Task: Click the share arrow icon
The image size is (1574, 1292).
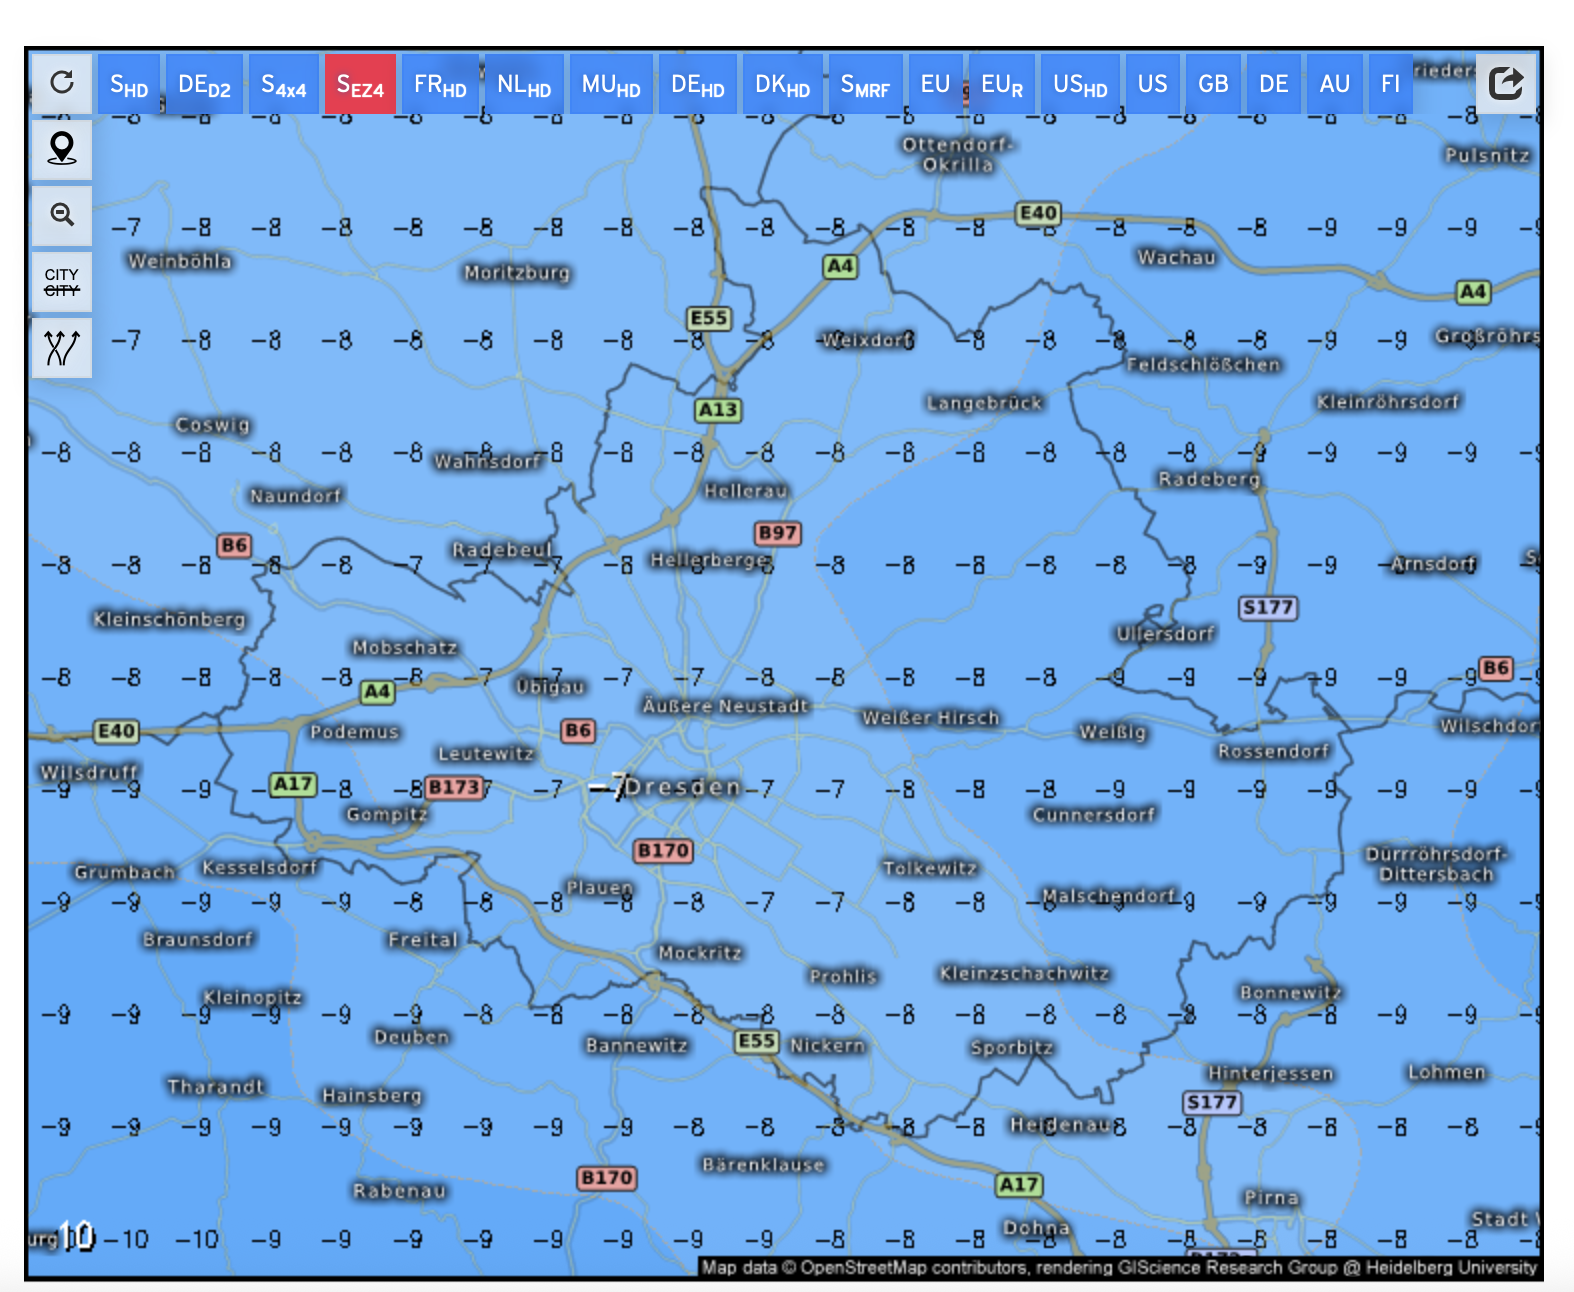Action: (1505, 83)
